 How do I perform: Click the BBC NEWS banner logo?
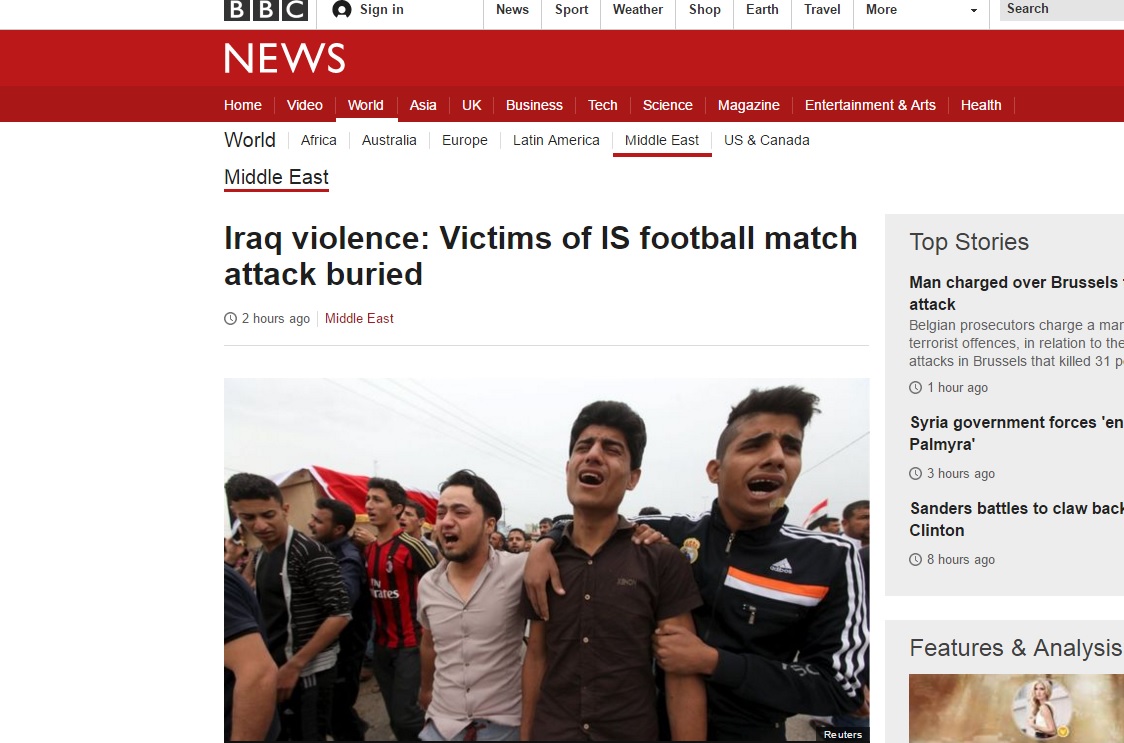click(285, 58)
